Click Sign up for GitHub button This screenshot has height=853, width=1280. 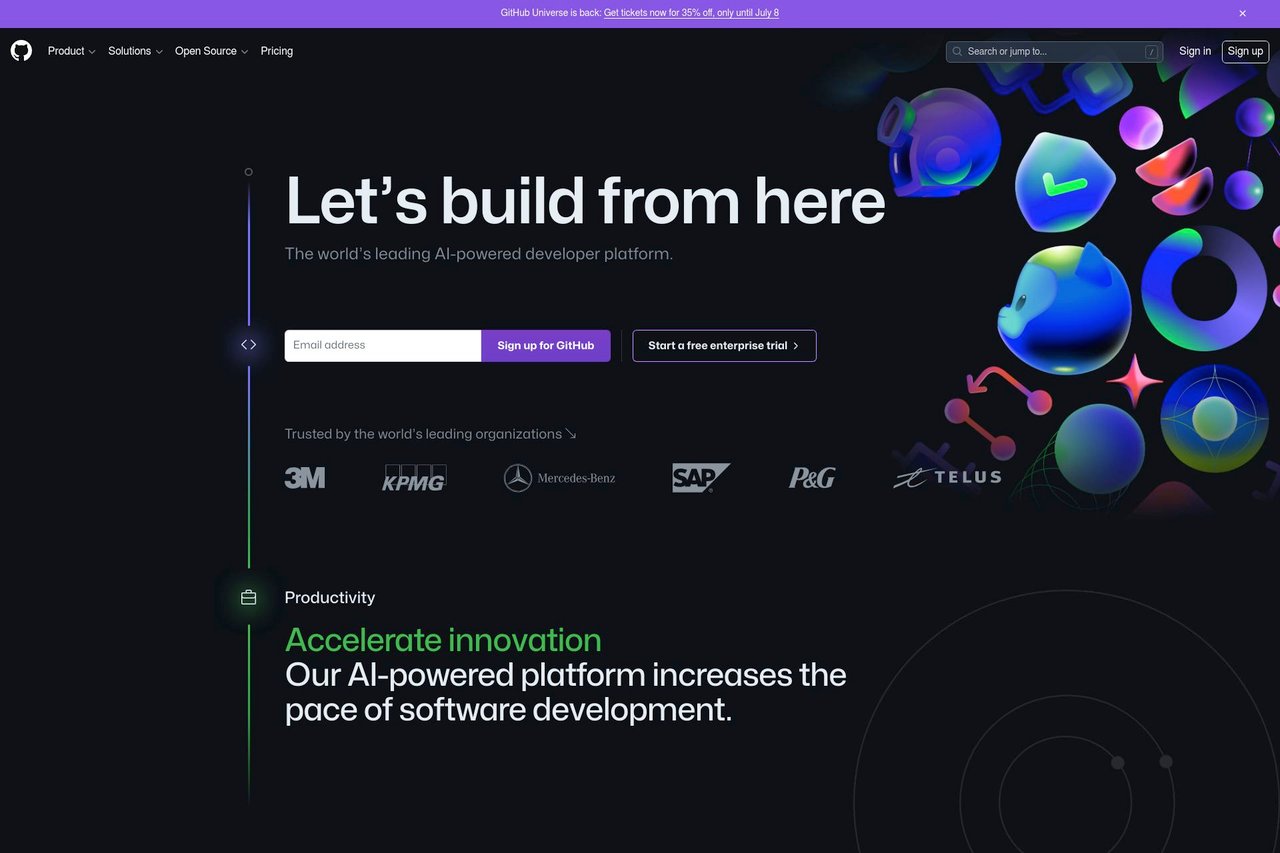pos(546,346)
